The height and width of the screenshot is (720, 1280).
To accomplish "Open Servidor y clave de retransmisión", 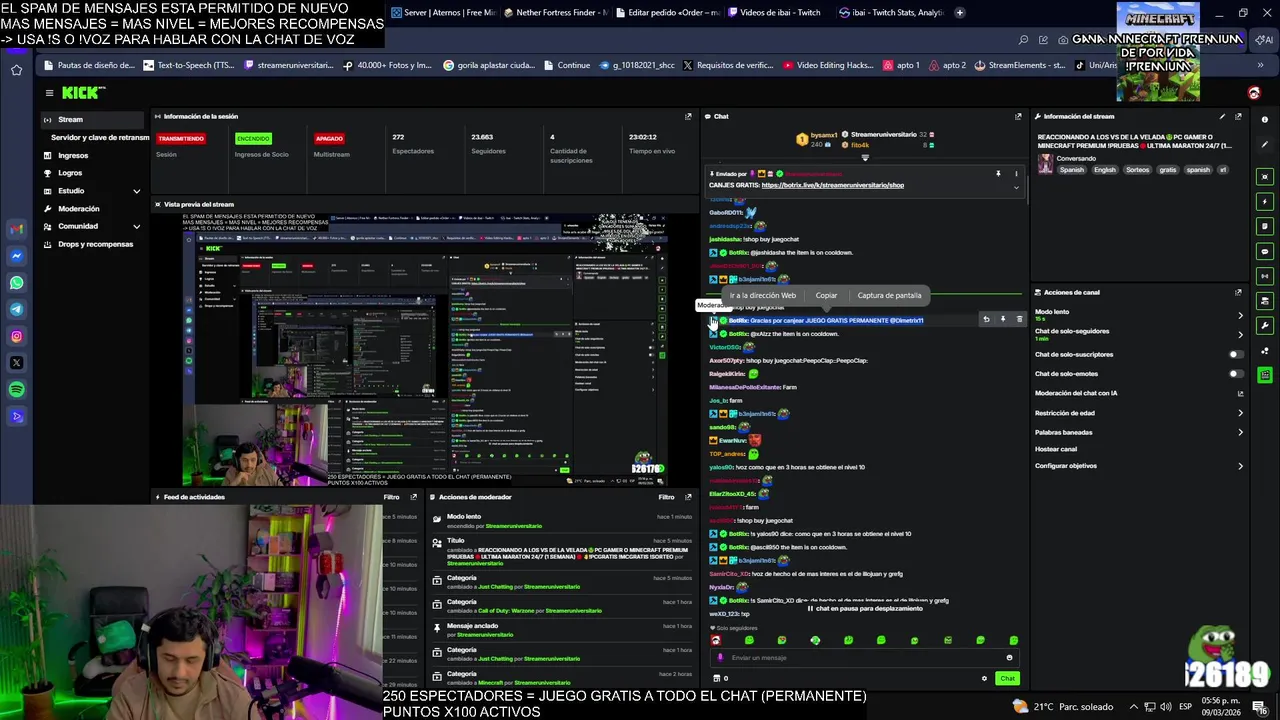I will (x=100, y=137).
